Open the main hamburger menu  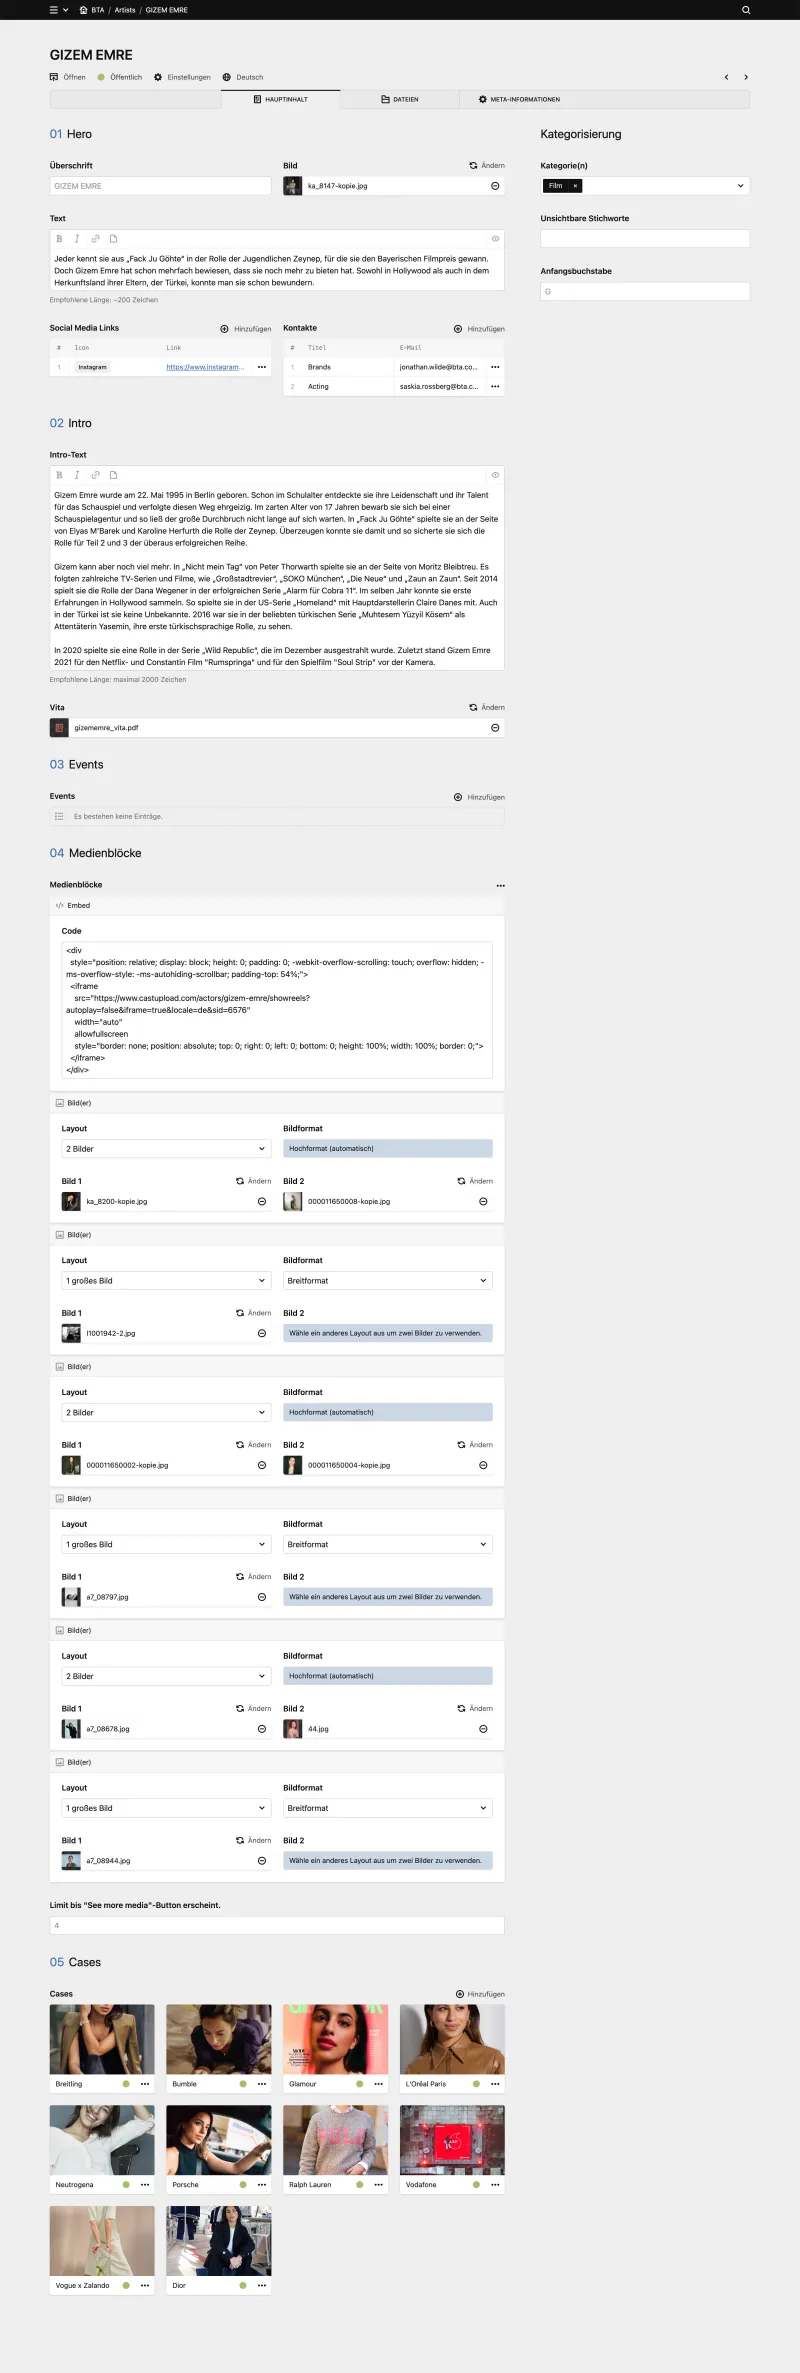(54, 10)
